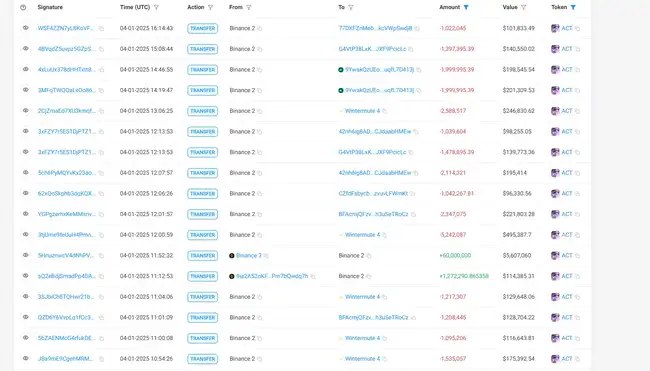Click ACT token icon in 12:00:59 row

pos(555,235)
